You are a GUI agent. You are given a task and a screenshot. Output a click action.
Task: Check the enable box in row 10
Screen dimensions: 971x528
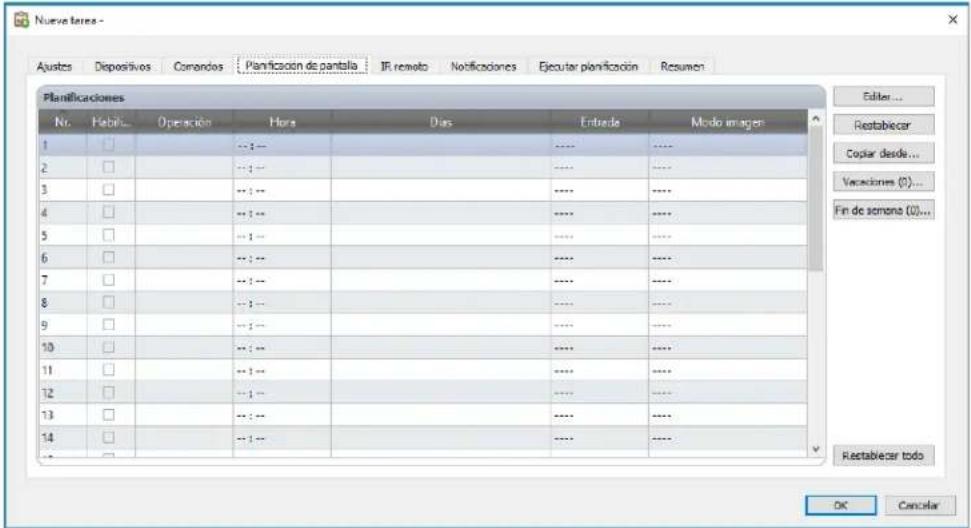(111, 347)
